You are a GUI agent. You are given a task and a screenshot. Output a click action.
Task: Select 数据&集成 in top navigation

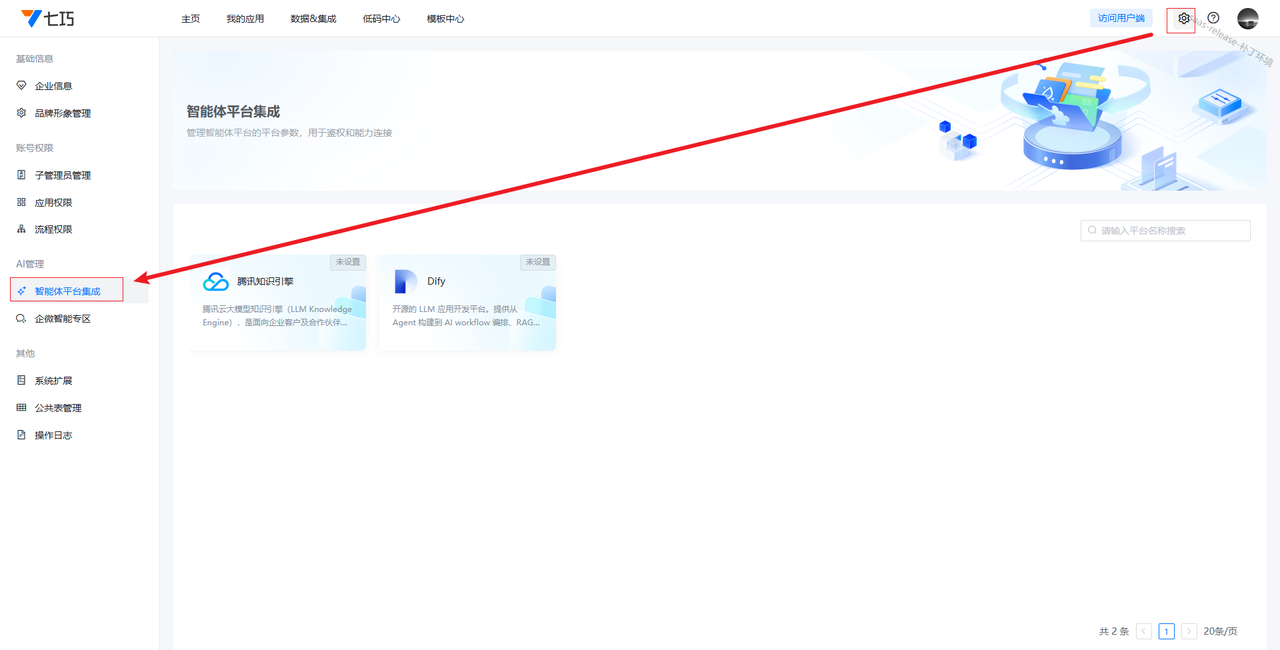coord(313,19)
